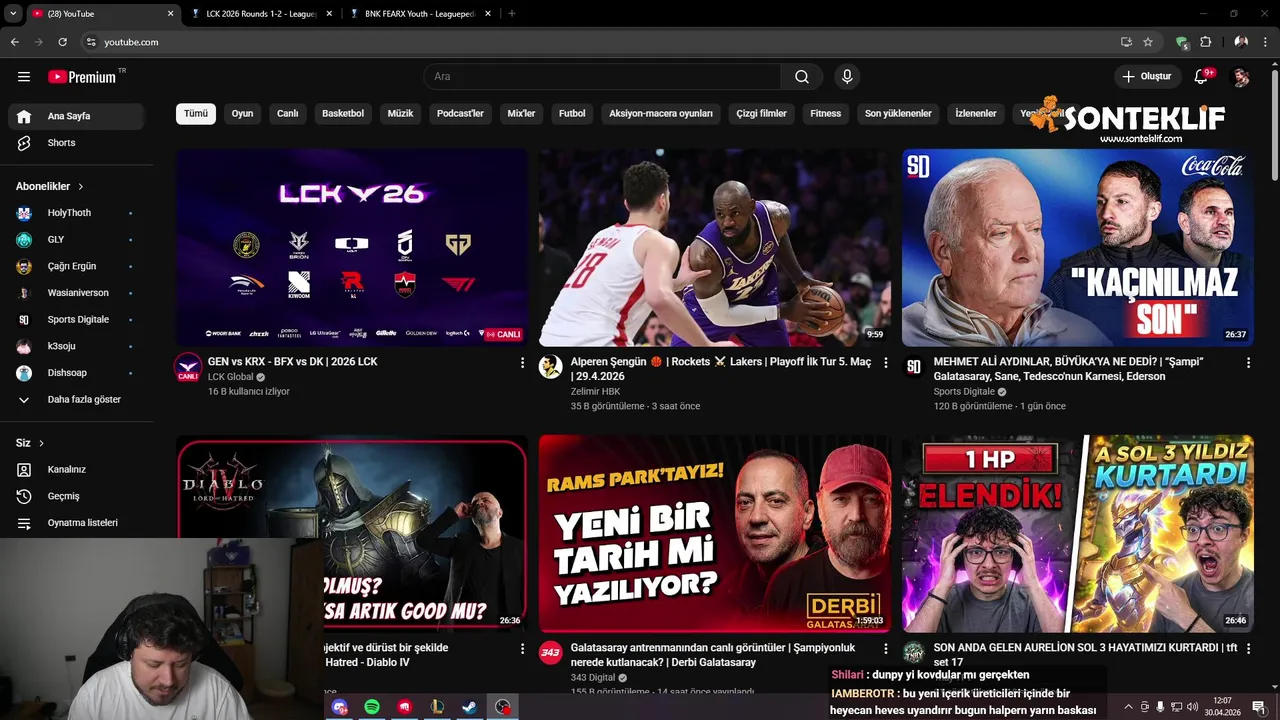Open Steam from the taskbar
Image resolution: width=1280 pixels, height=720 pixels.
tap(469, 707)
